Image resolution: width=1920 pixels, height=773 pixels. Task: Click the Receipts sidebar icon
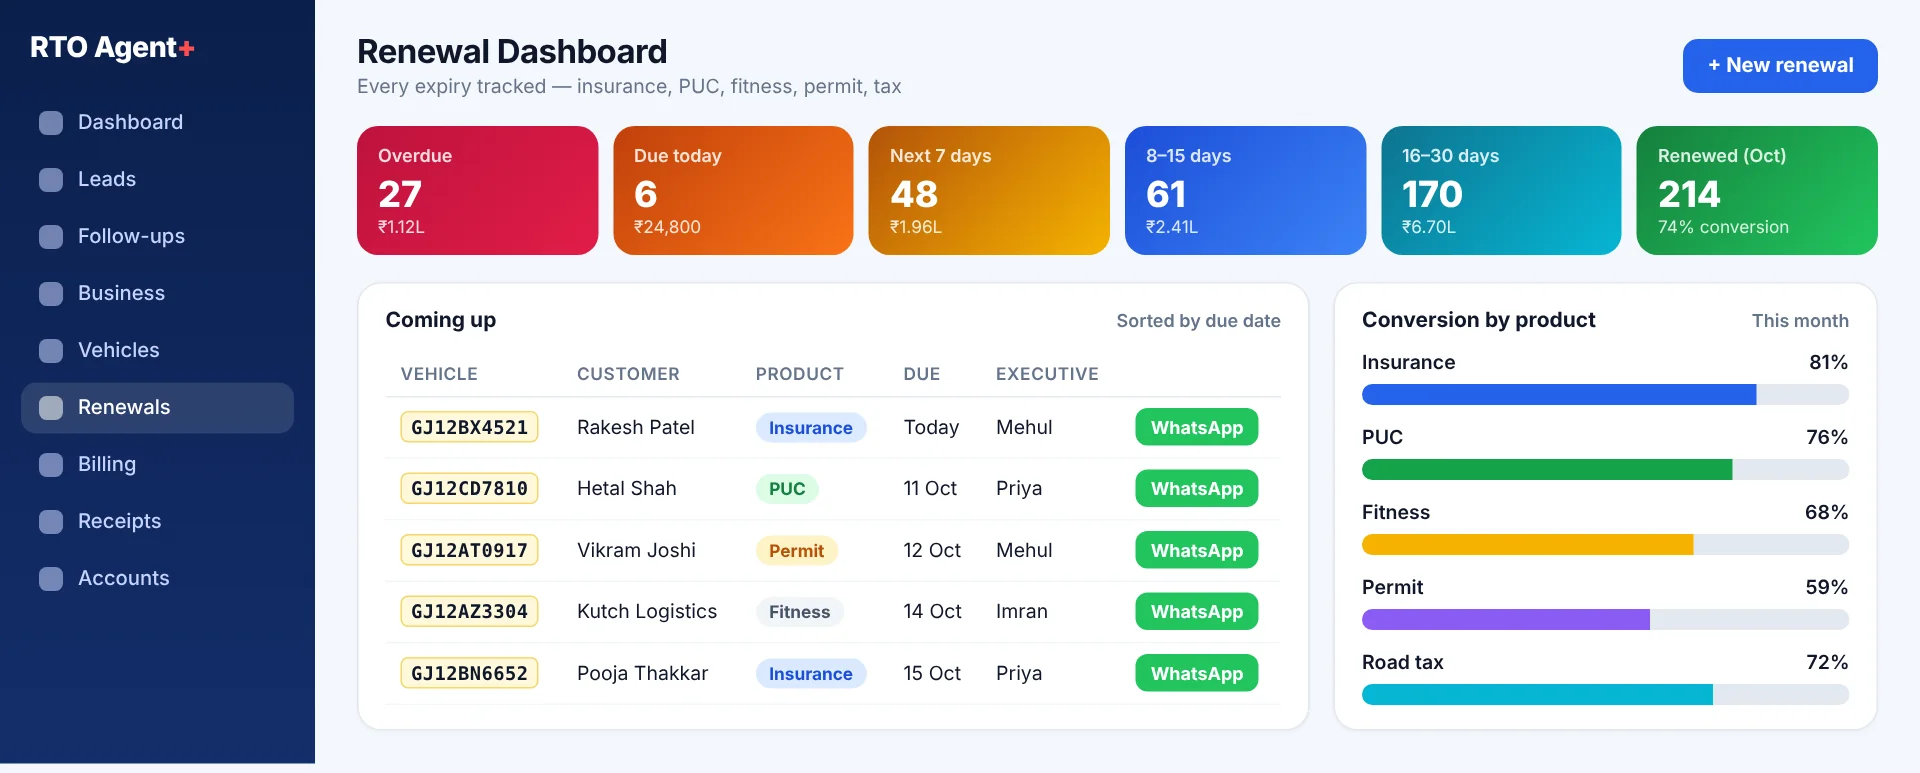(x=51, y=522)
